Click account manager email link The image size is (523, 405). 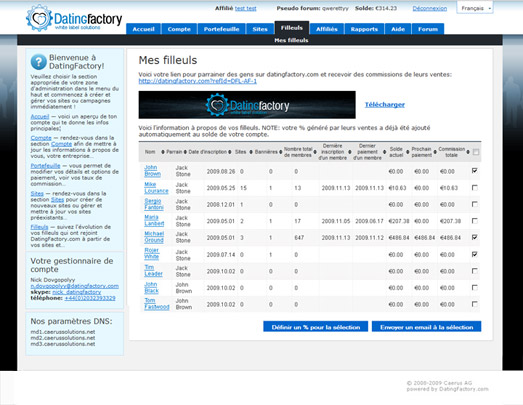75,286
